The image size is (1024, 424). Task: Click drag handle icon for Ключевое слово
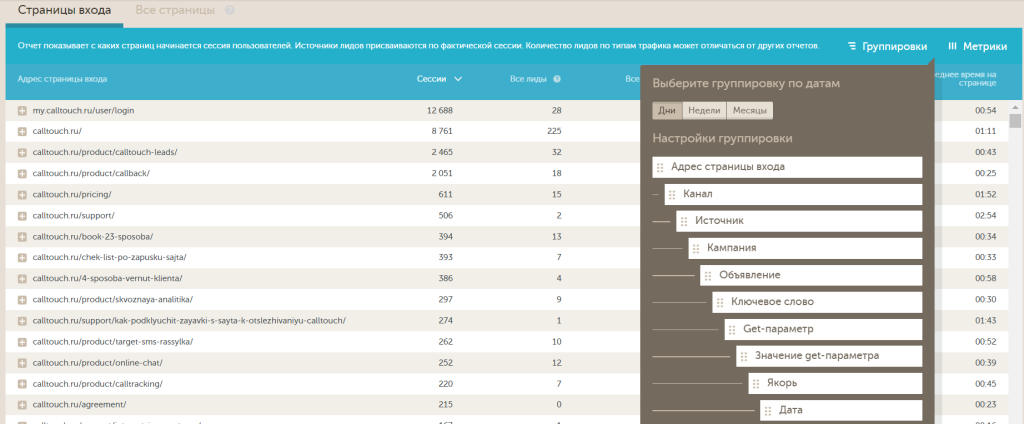pos(720,302)
